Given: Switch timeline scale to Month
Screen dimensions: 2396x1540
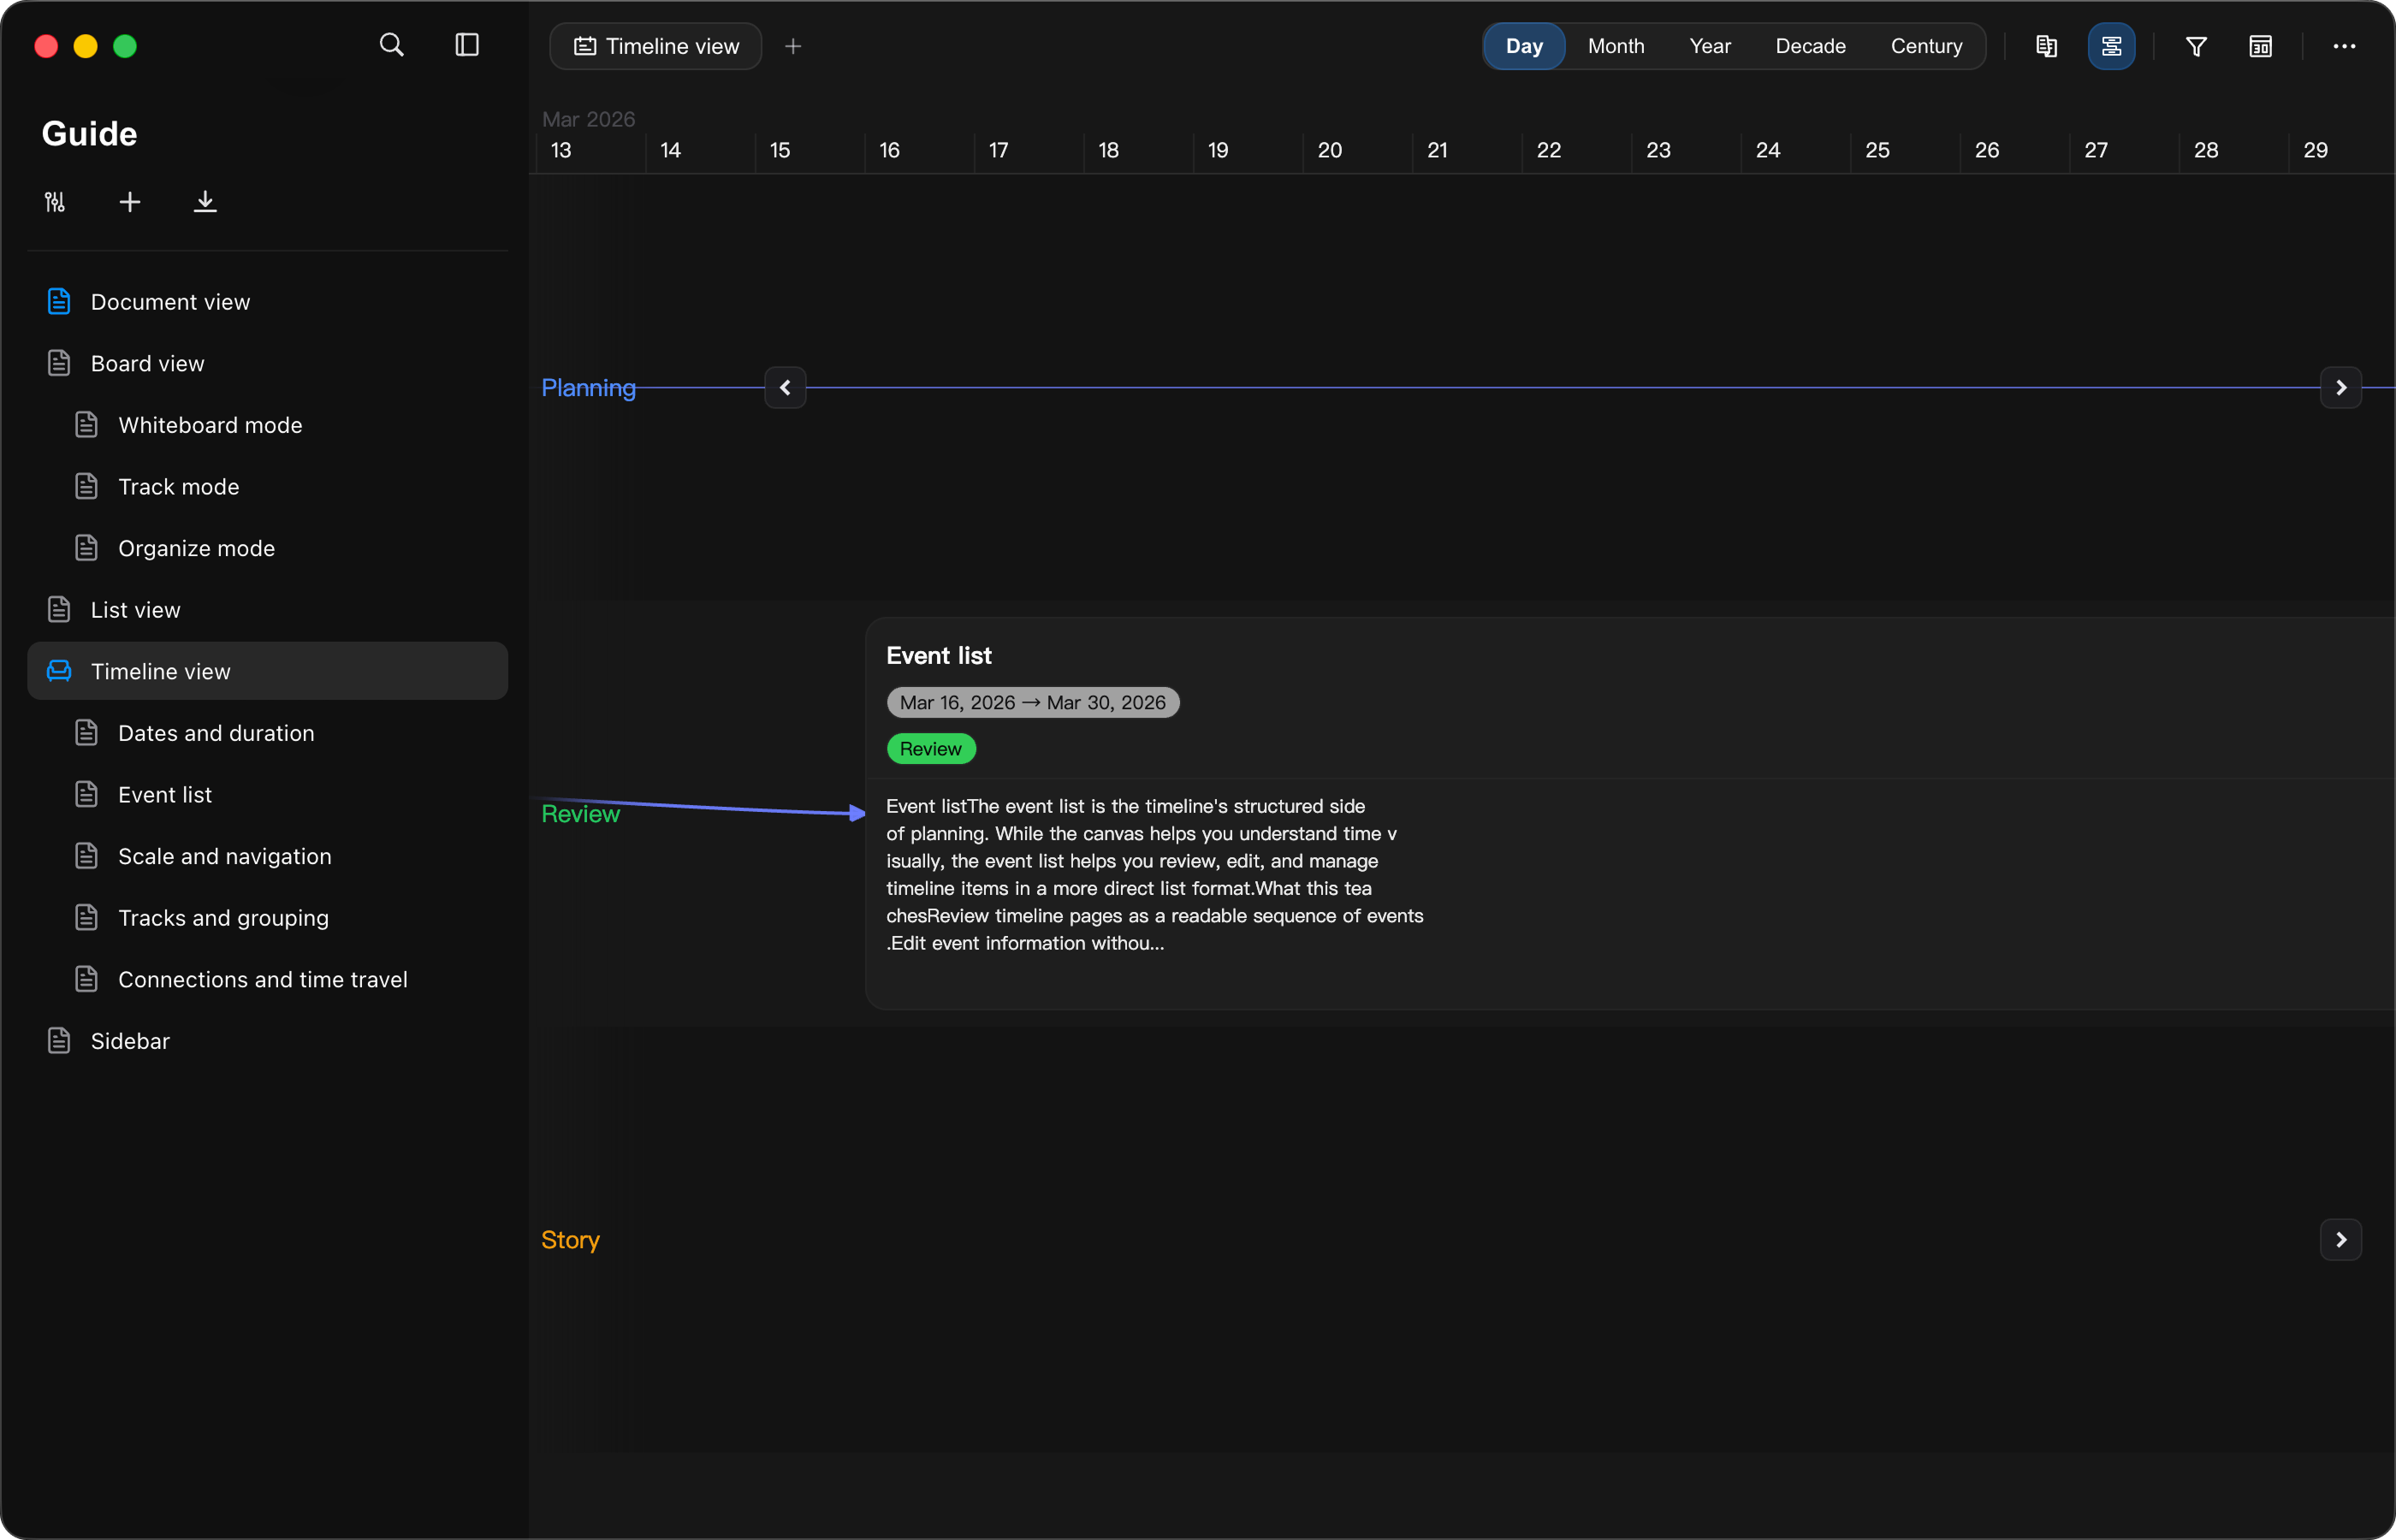Looking at the screenshot, I should click(x=1616, y=46).
